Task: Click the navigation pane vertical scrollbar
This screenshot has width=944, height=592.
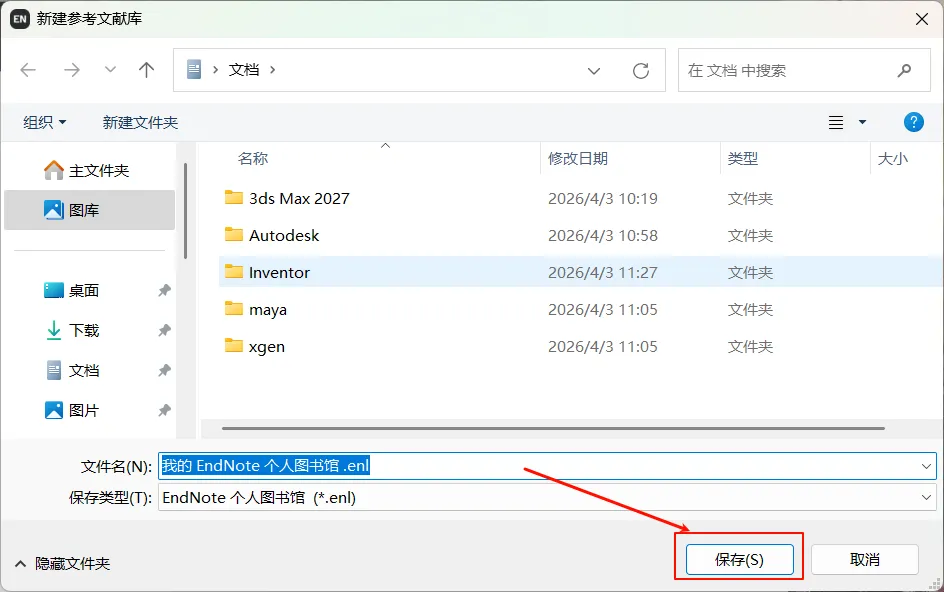Action: pos(185,211)
